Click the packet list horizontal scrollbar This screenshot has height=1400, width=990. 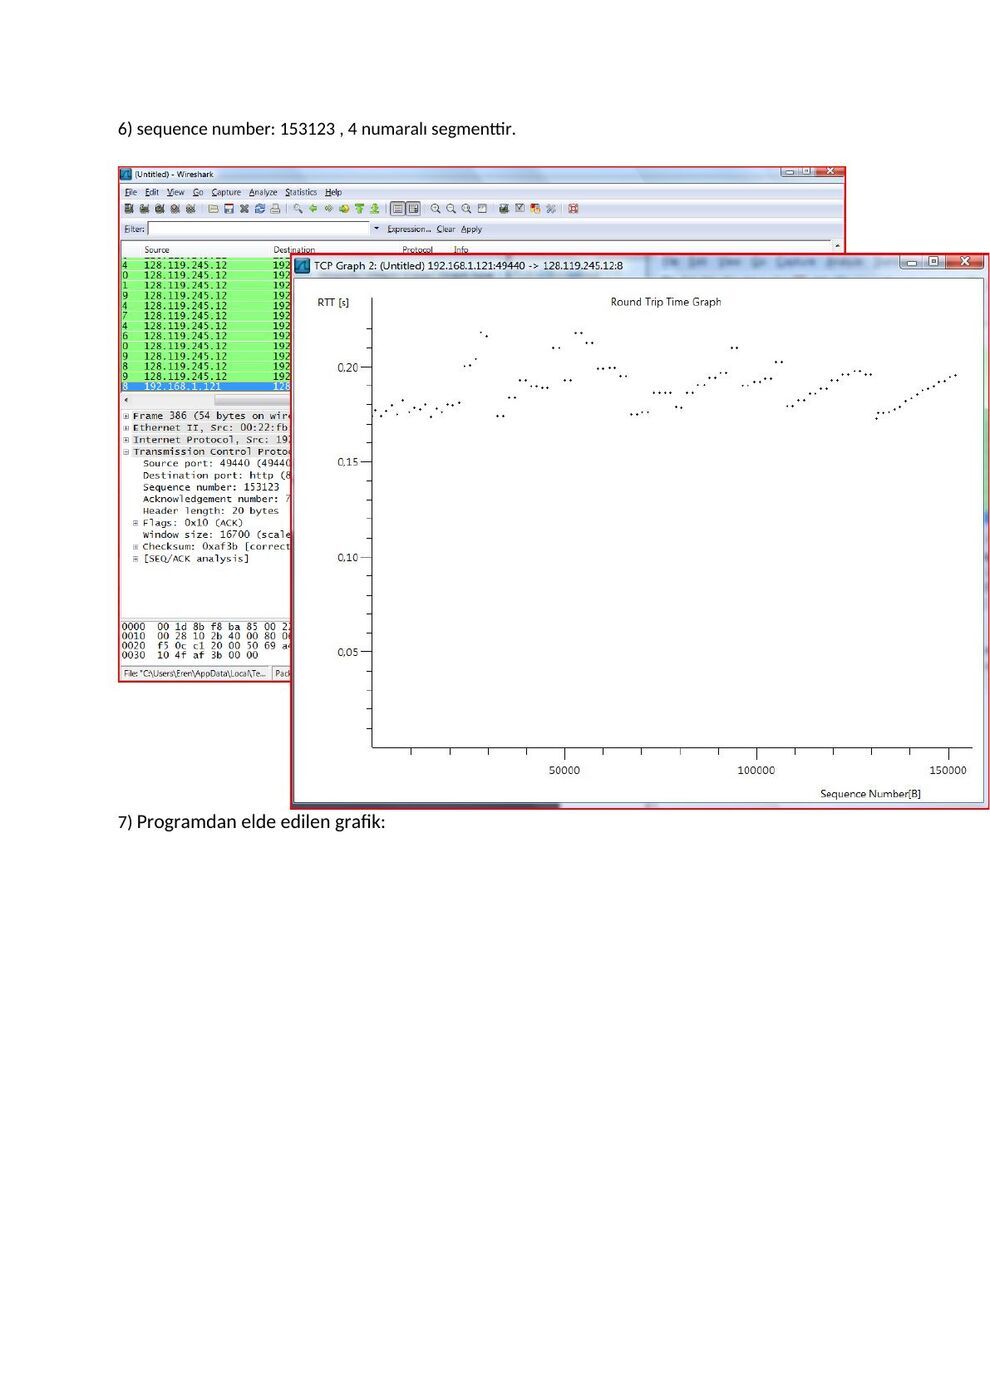pyautogui.click(x=254, y=399)
